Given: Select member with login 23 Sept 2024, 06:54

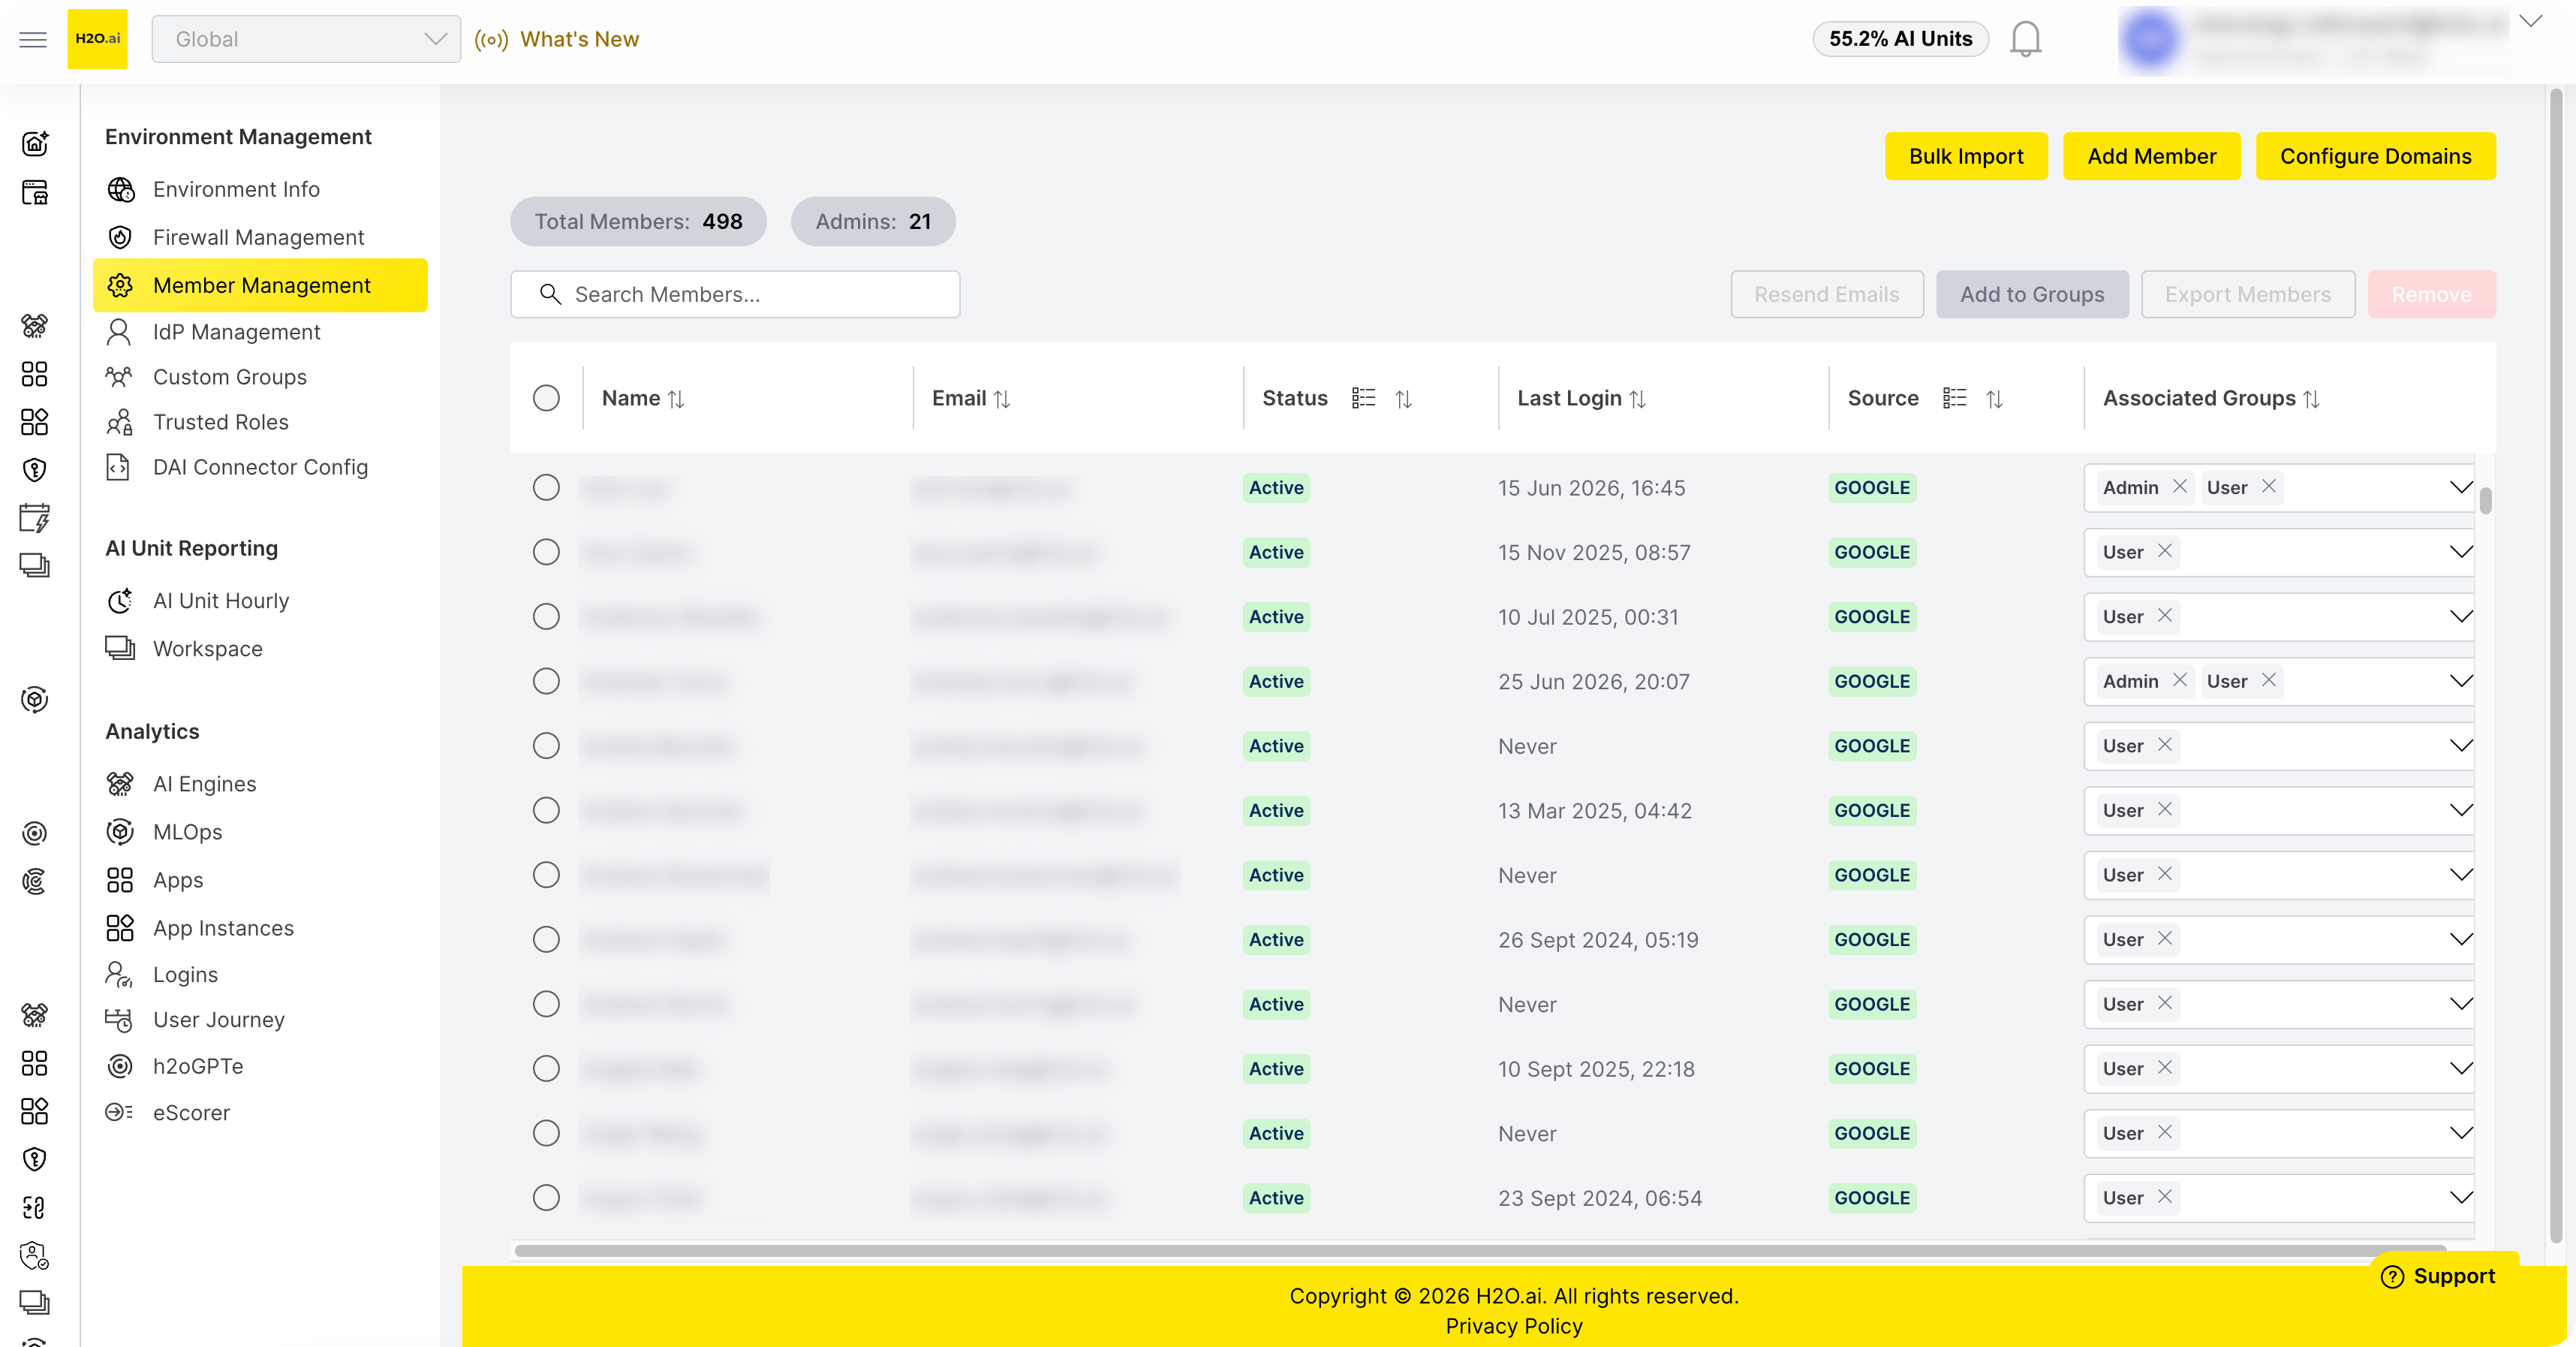Looking at the screenshot, I should coord(546,1197).
